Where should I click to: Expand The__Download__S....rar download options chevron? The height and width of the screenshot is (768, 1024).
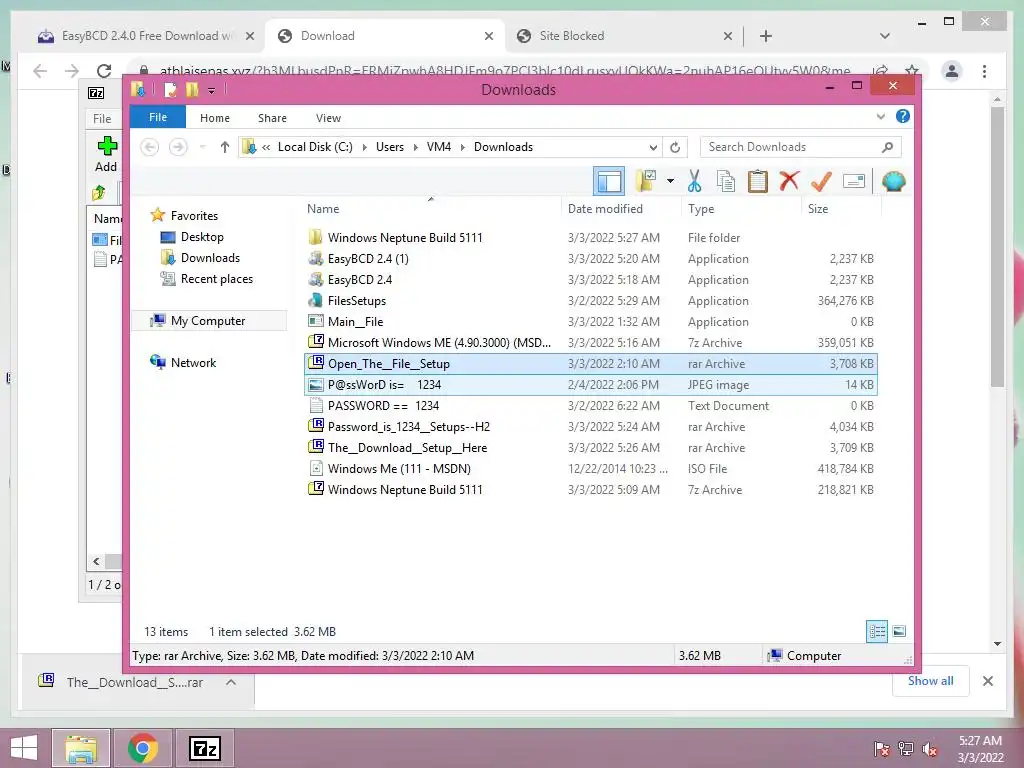pyautogui.click(x=231, y=682)
